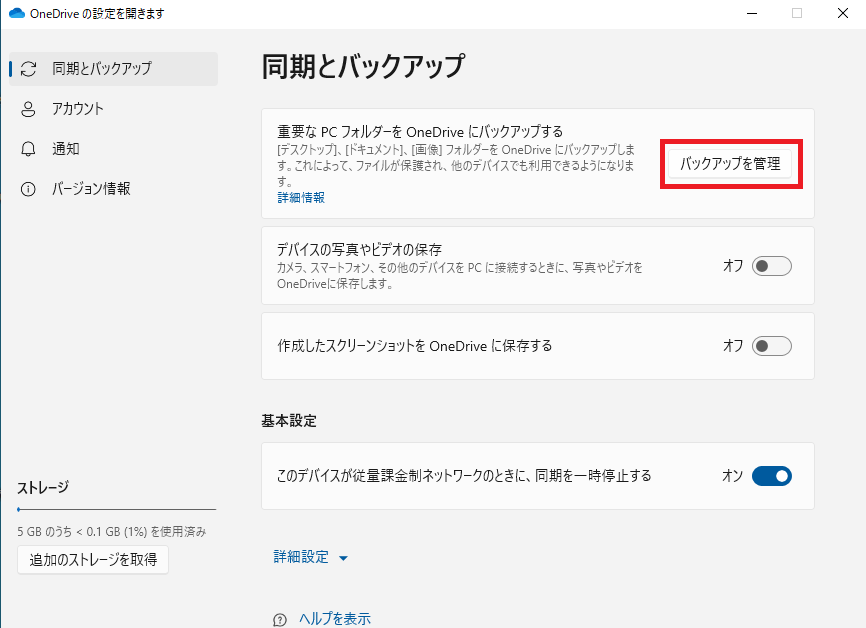This screenshot has height=628, width=866.
Task: Click the OneDrive cloud icon in title bar
Action: (17, 13)
